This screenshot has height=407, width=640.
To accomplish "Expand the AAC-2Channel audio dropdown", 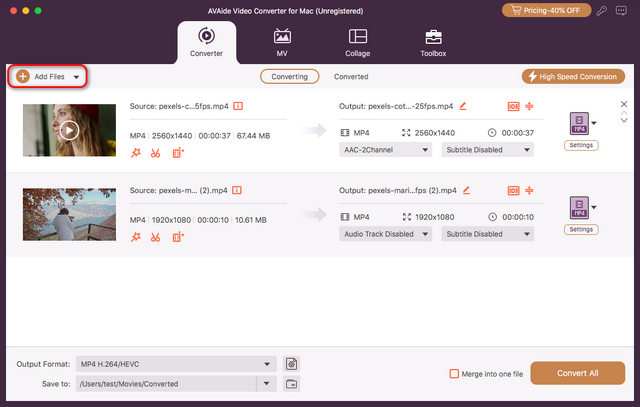I will pos(385,150).
